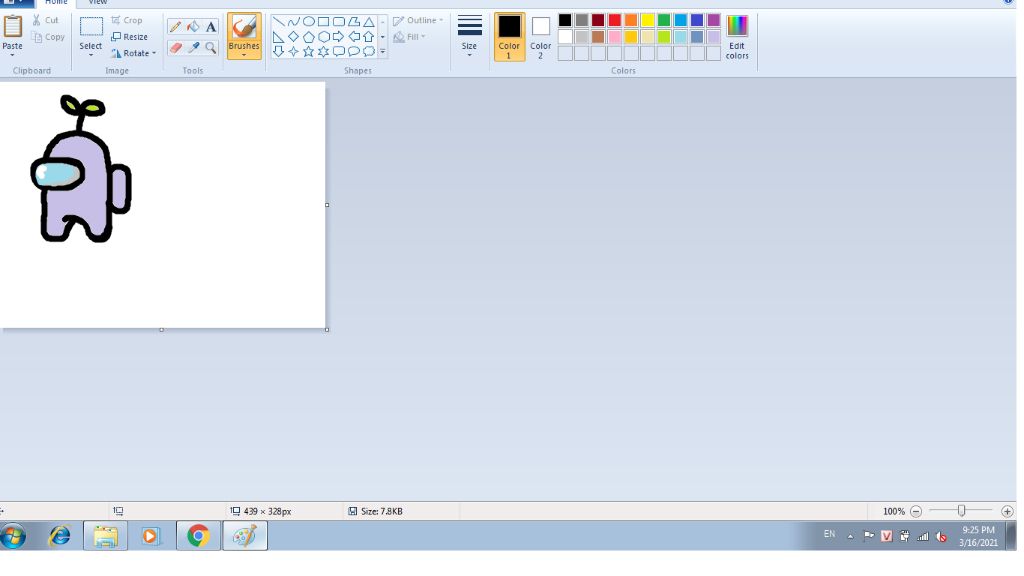Pick the lavender color swatch
The height and width of the screenshot is (576, 1024).
pos(713,37)
